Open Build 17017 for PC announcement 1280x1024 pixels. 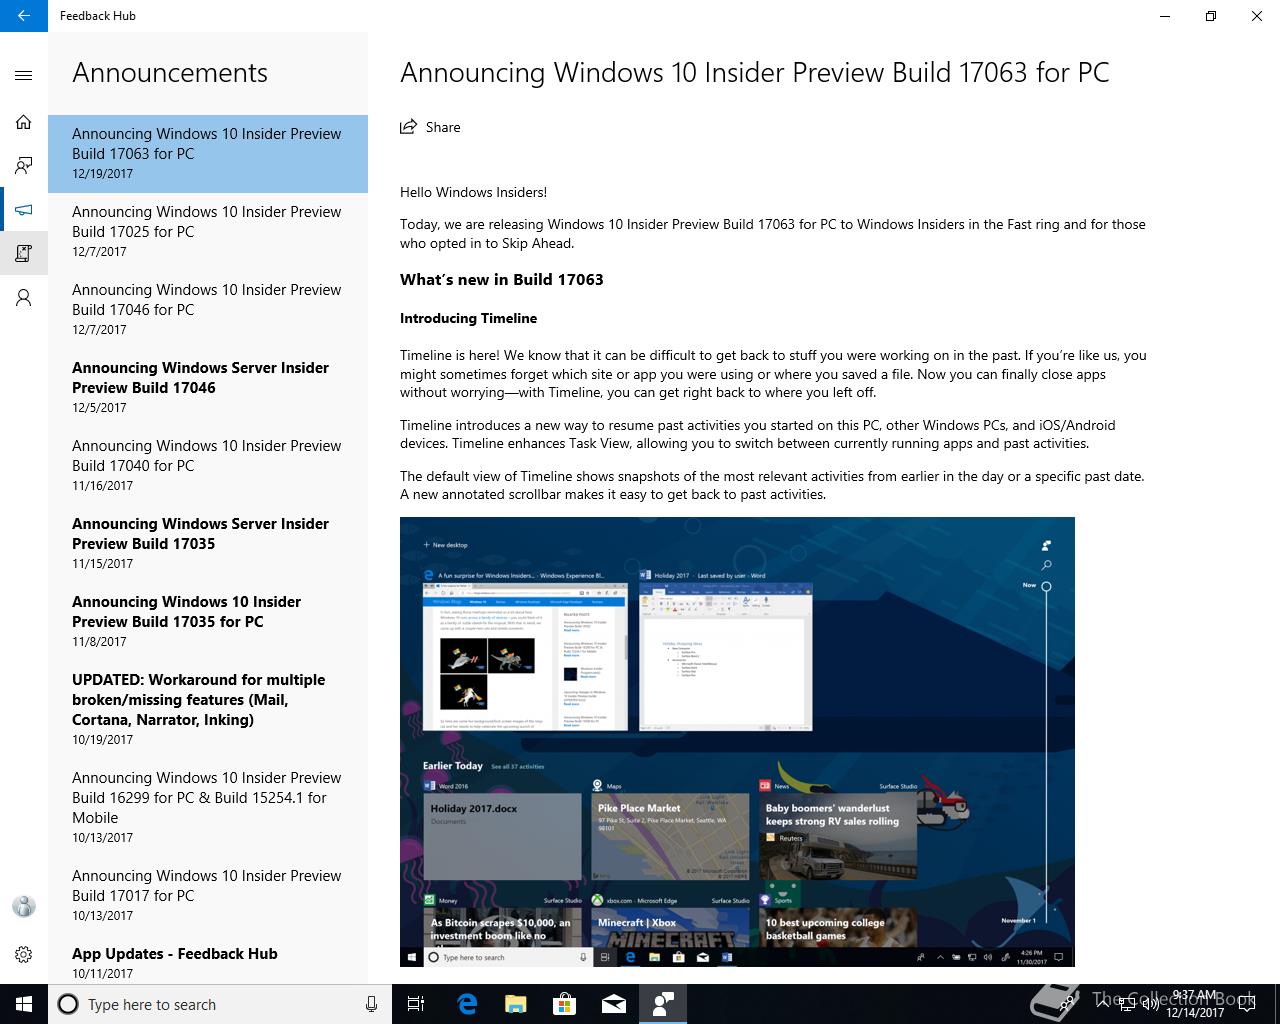tap(208, 895)
